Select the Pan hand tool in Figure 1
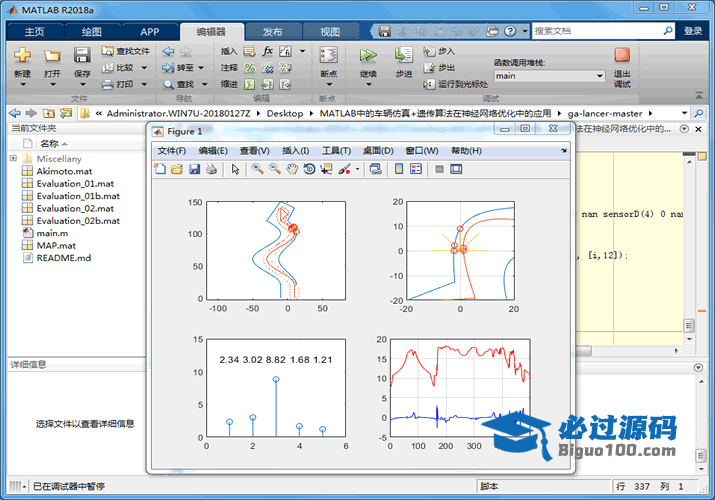The image size is (715, 500). (292, 169)
